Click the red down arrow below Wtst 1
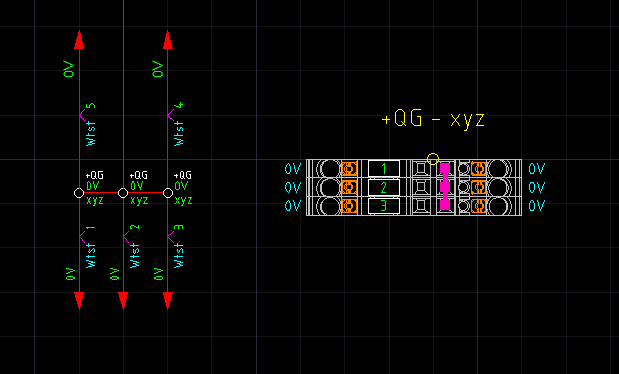 (79, 301)
